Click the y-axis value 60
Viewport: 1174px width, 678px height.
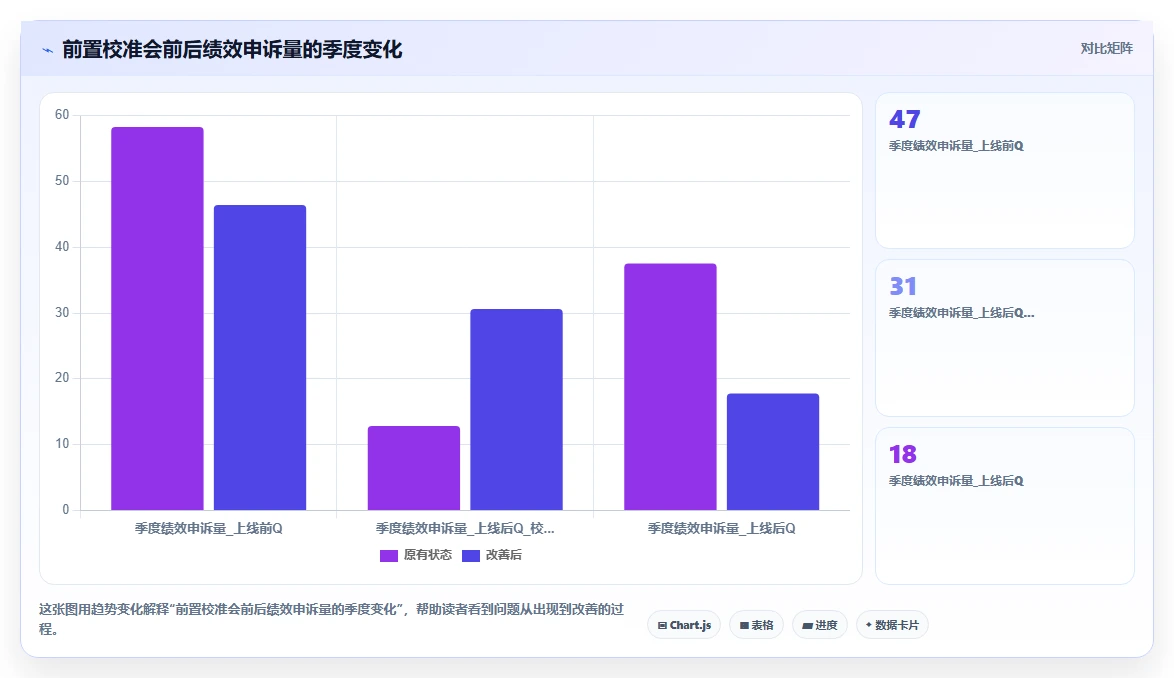(x=61, y=114)
